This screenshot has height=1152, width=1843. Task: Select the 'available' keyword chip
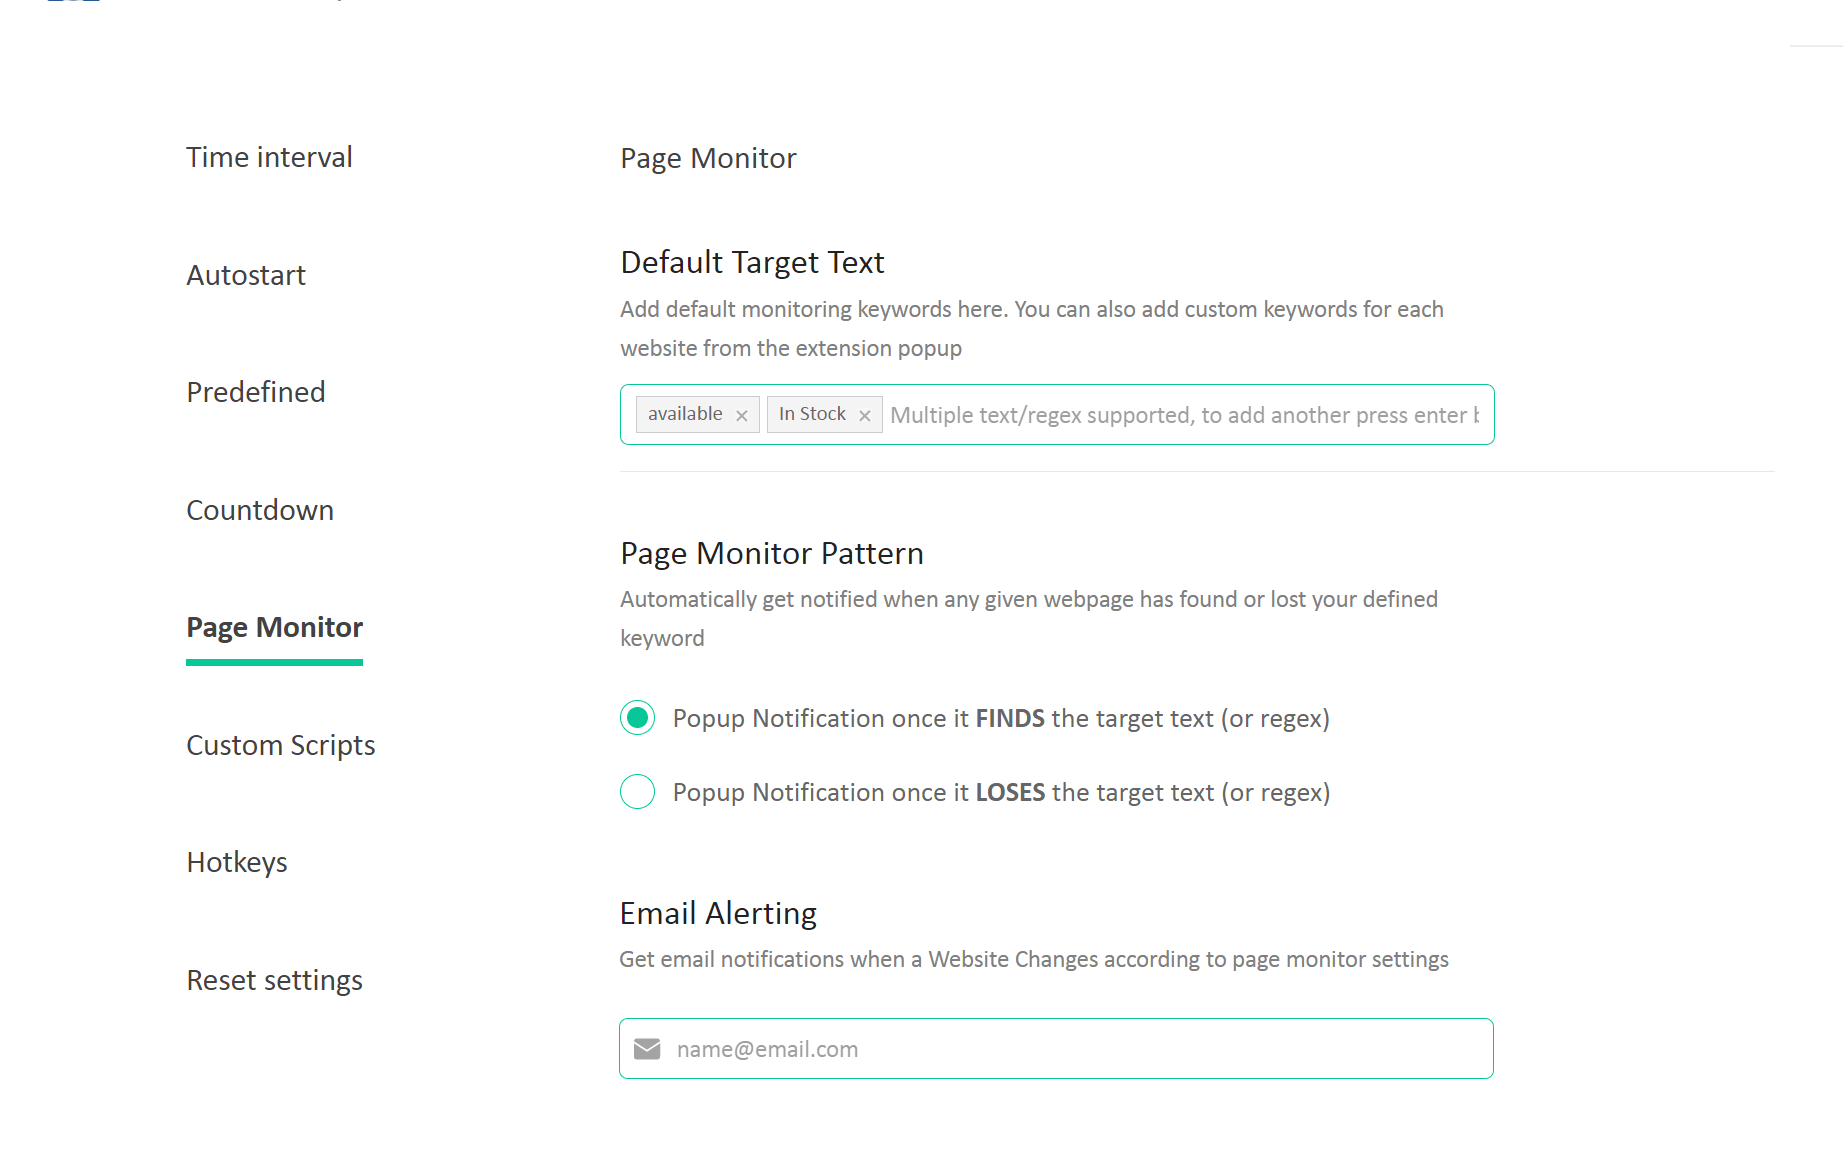point(685,414)
